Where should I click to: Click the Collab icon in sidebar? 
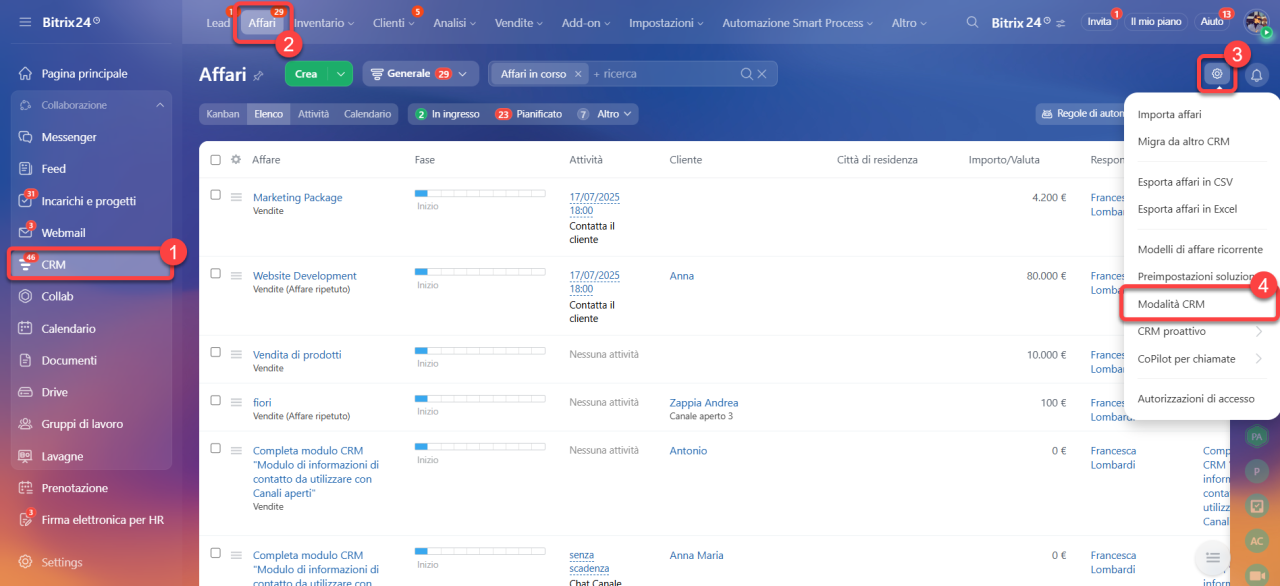25,297
